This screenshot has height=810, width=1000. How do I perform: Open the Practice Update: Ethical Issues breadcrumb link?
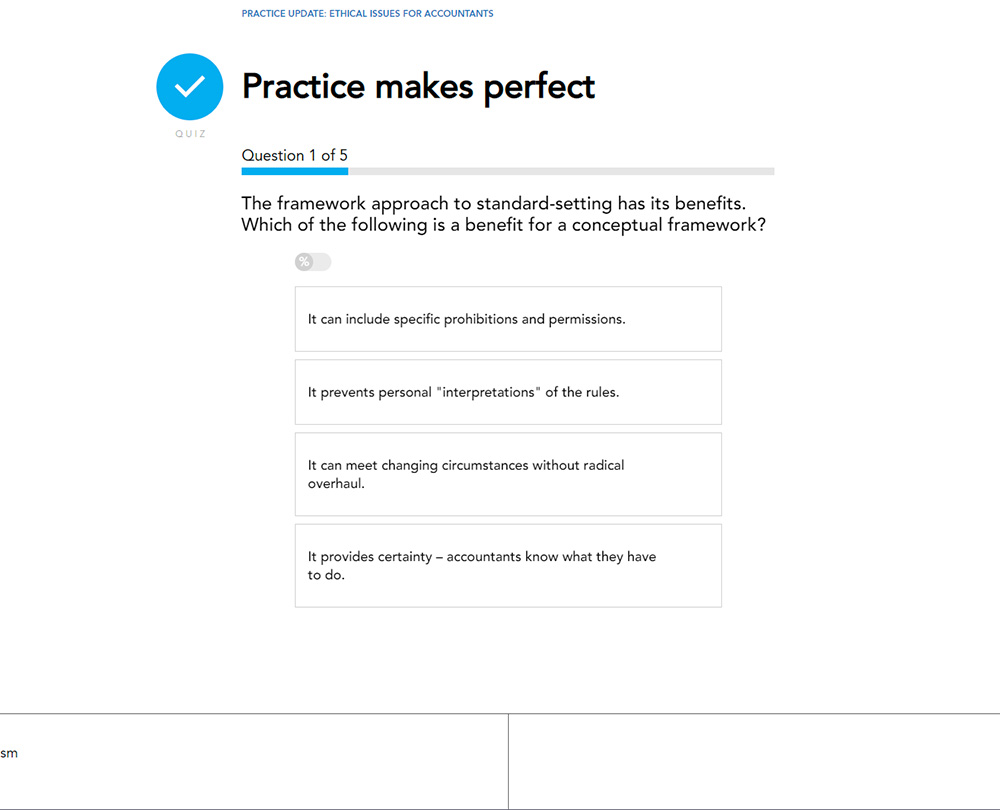click(367, 14)
